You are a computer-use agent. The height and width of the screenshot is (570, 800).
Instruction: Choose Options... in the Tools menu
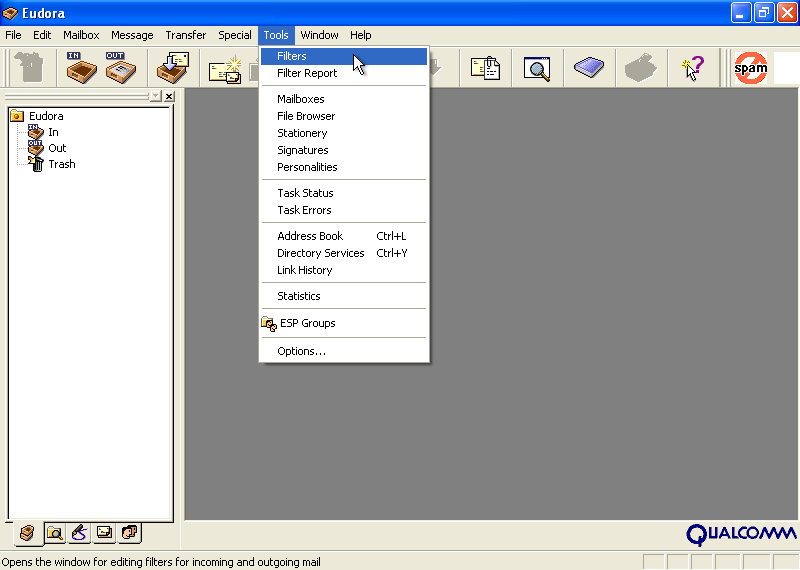(344, 351)
